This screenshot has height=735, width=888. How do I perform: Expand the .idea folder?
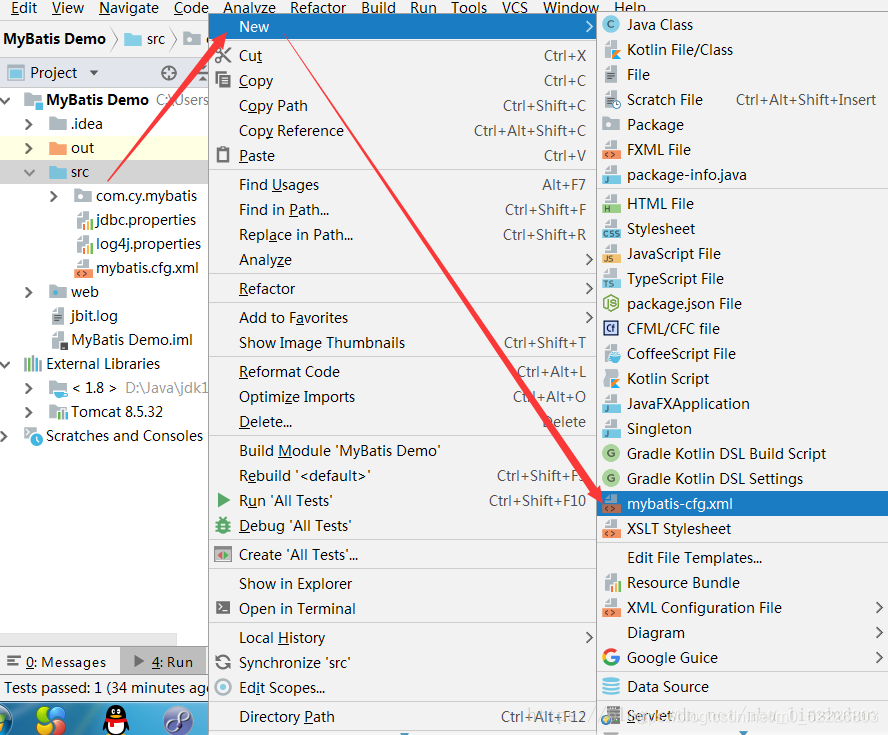click(x=29, y=124)
